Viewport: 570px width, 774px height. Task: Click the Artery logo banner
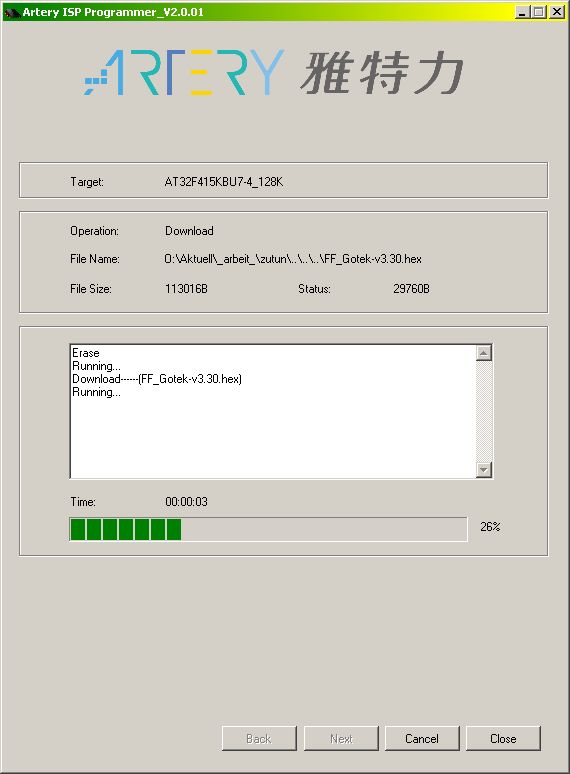tap(274, 72)
